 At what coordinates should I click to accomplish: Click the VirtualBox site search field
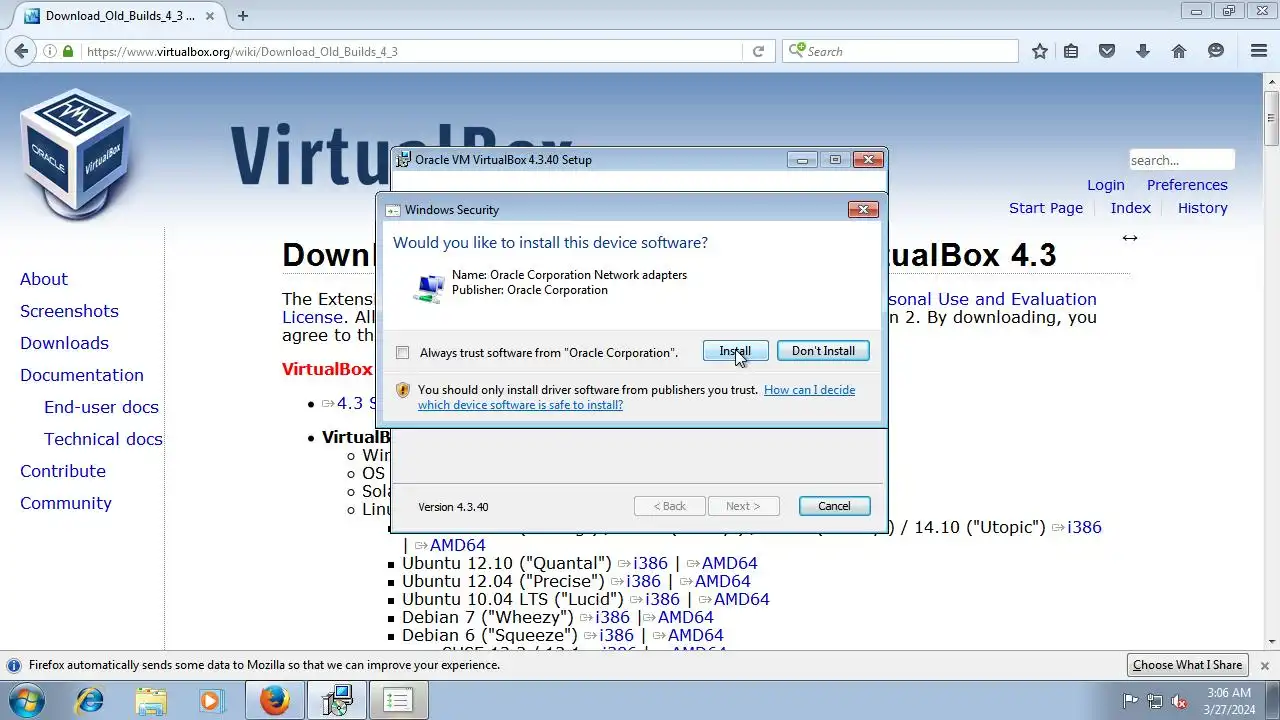click(x=1181, y=160)
